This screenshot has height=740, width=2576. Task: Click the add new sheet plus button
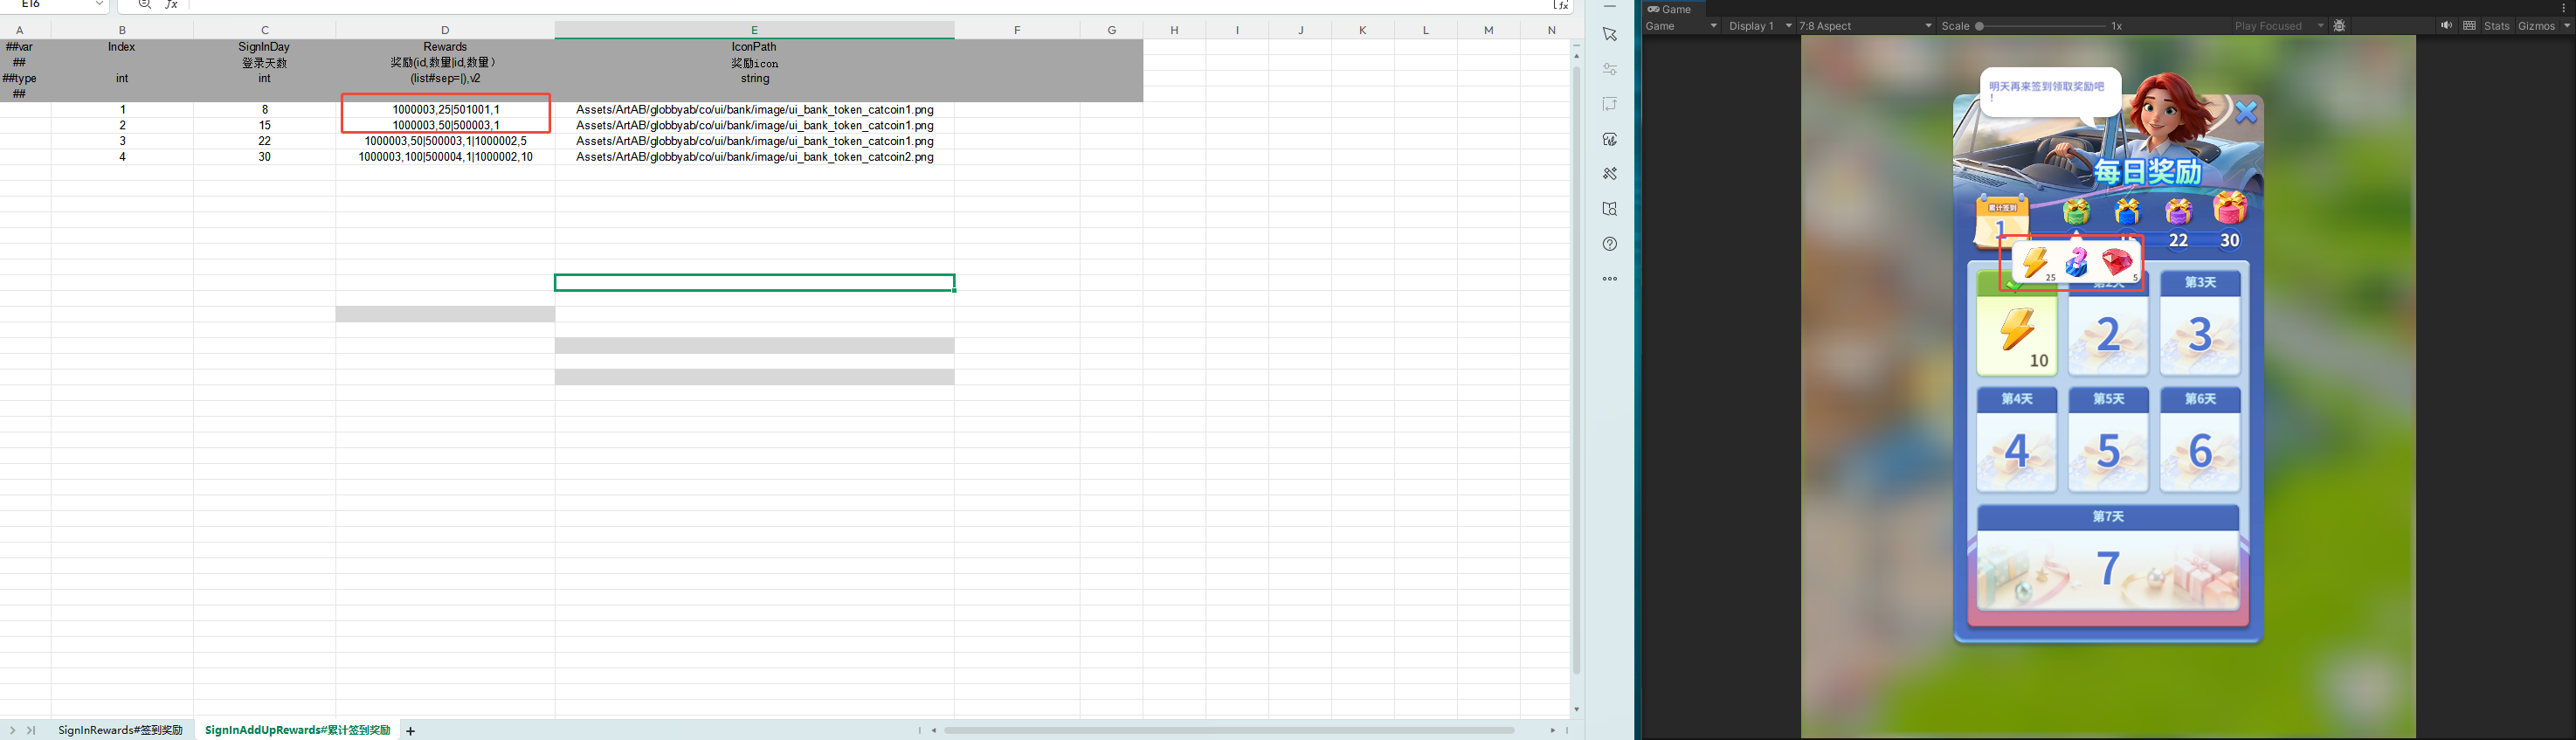[410, 731]
